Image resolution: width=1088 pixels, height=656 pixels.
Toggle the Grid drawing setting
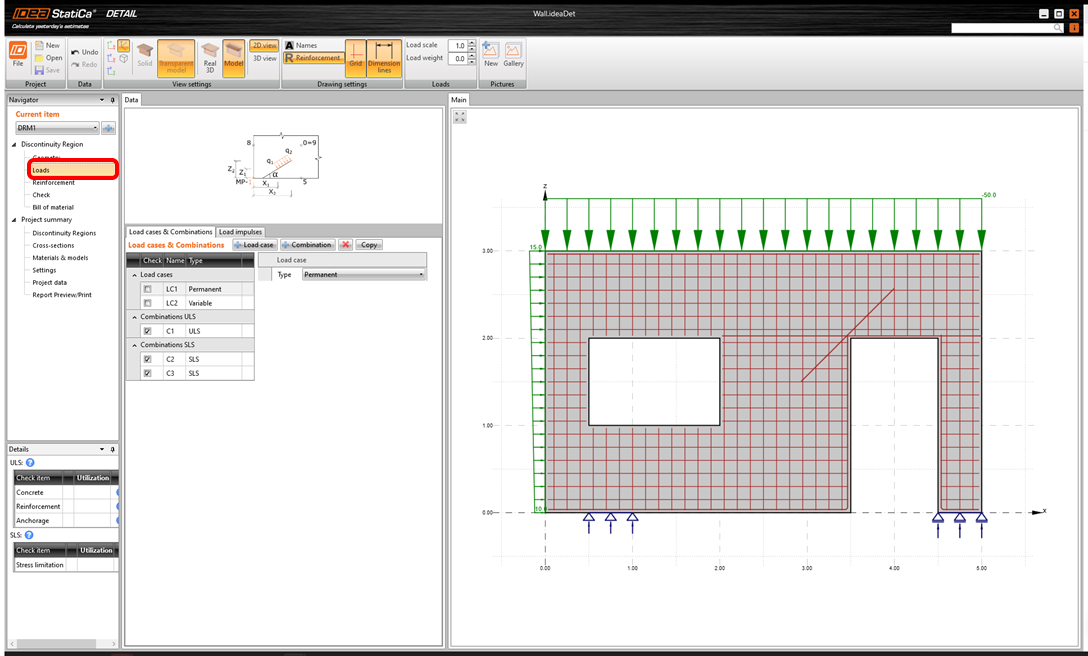(355, 56)
